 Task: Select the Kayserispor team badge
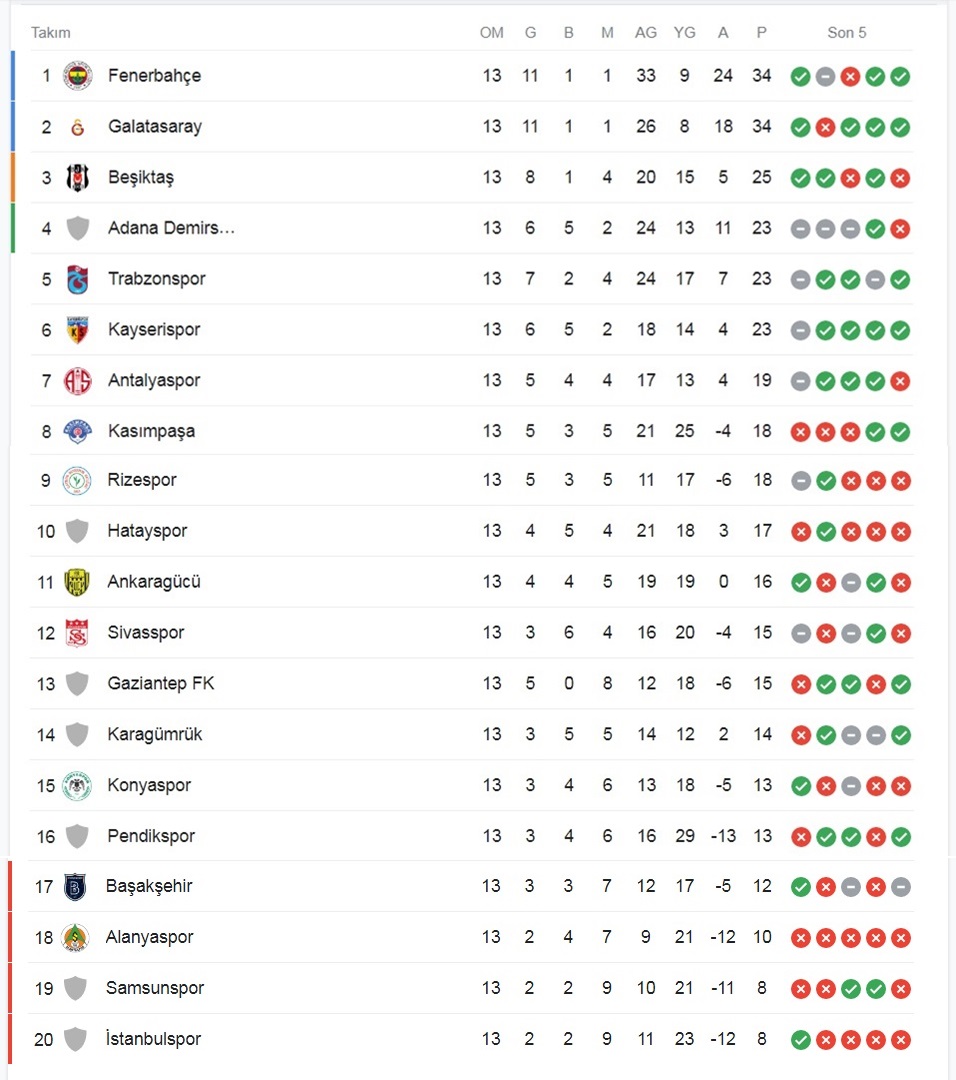pyautogui.click(x=77, y=330)
